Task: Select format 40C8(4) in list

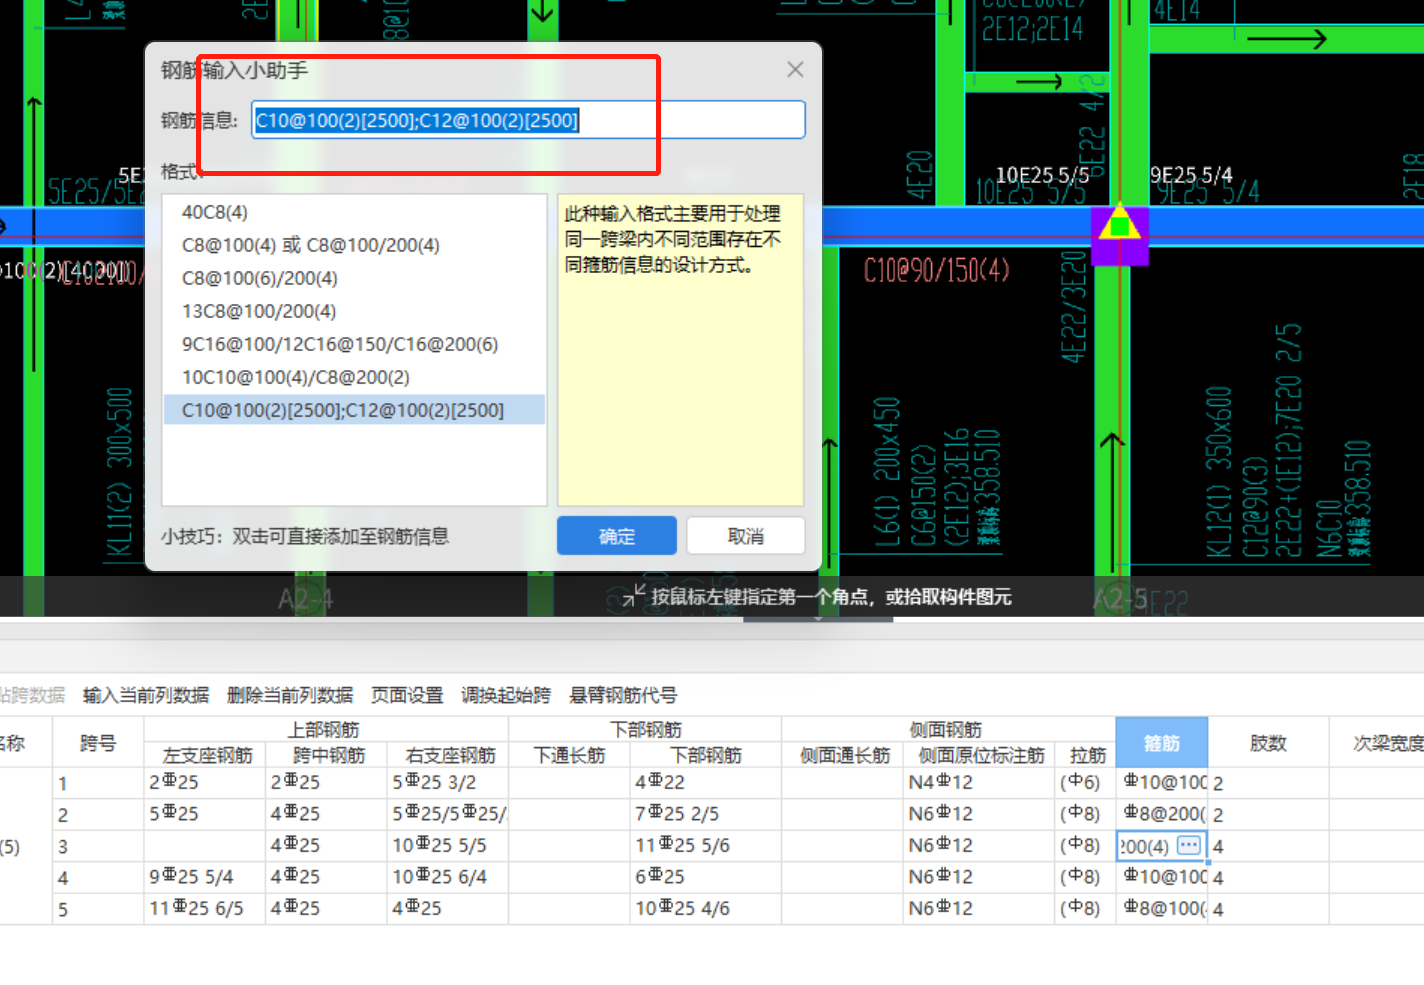Action: [x=354, y=212]
